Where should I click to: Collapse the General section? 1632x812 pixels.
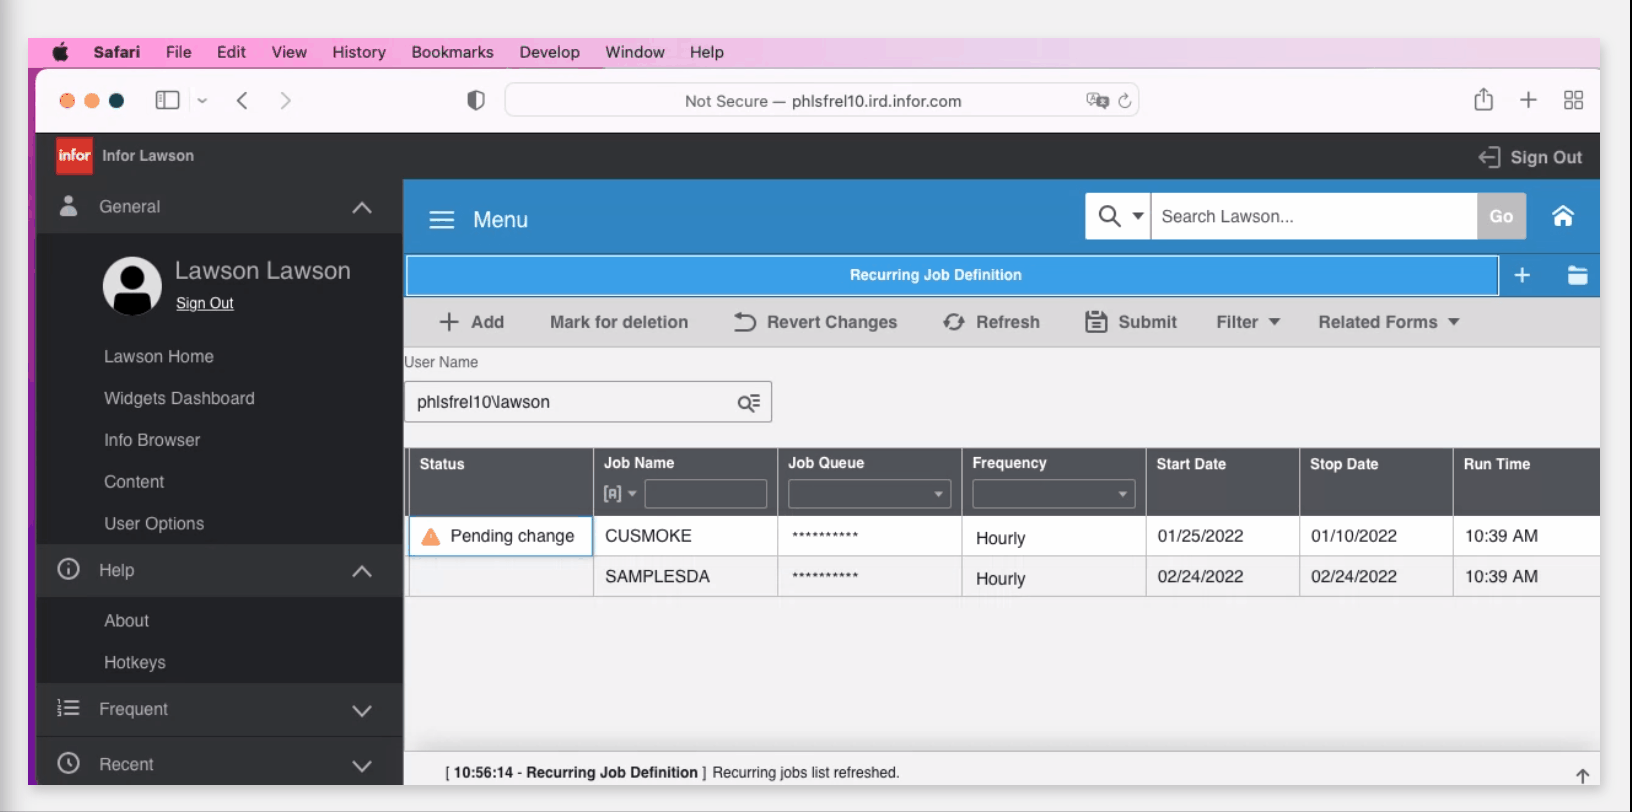362,207
